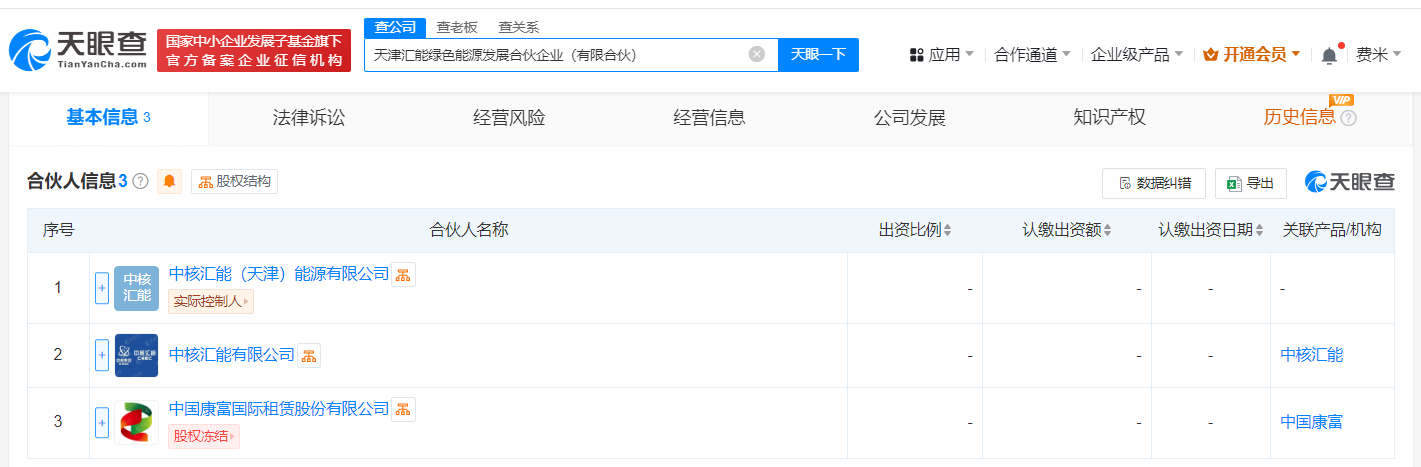
Task: Click the 中核汇能有限公司 company logo
Action: click(136, 355)
